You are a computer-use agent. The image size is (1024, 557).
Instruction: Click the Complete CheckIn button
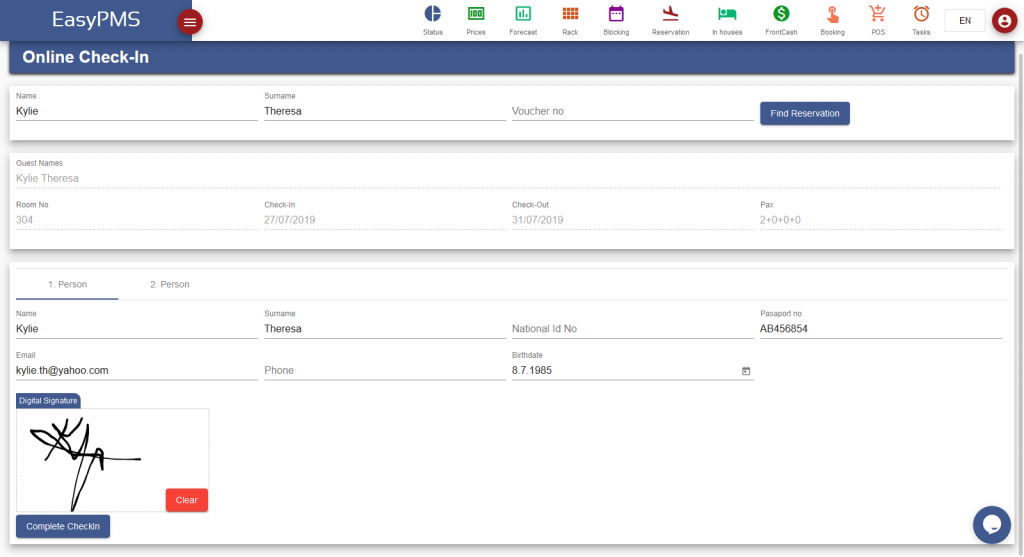tap(63, 526)
